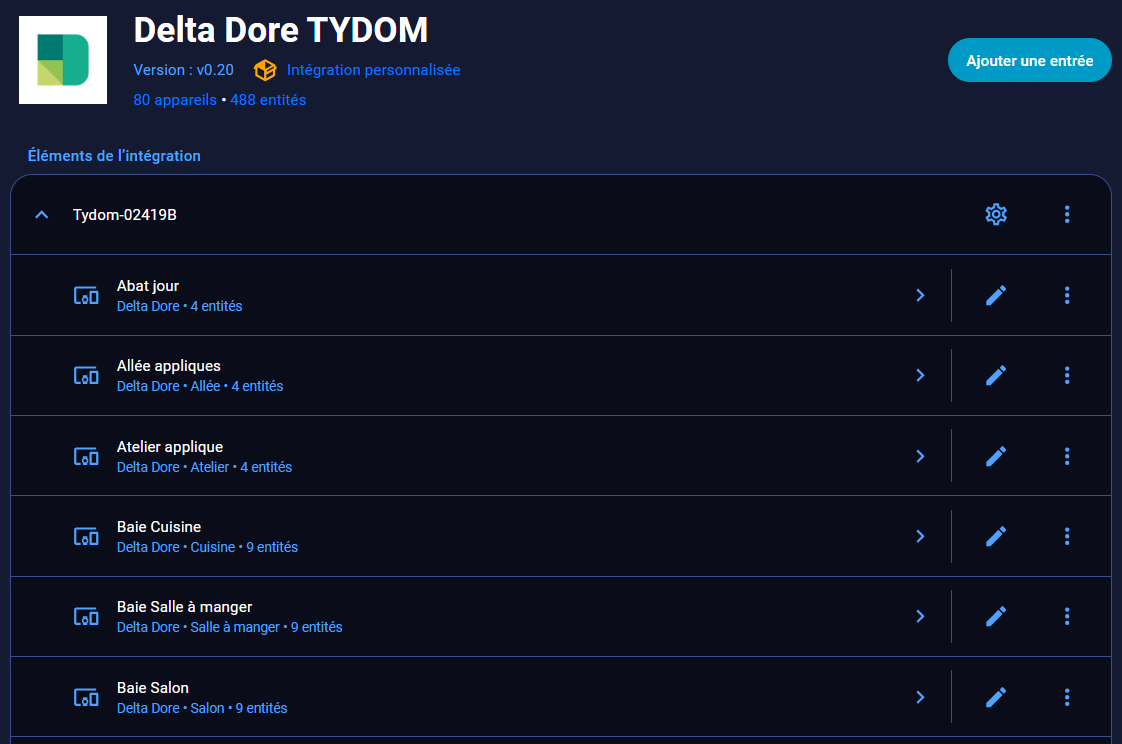Viewport: 1122px width, 744px height.
Task: Click the Tydom-02419B entry title
Action: [125, 215]
